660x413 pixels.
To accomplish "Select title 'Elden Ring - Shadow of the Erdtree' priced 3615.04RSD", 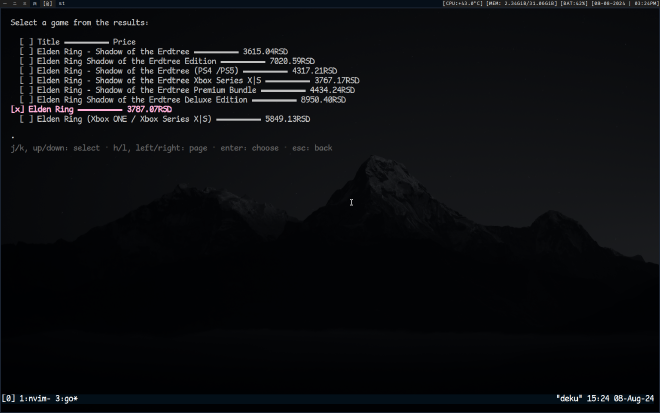I will tap(113, 52).
